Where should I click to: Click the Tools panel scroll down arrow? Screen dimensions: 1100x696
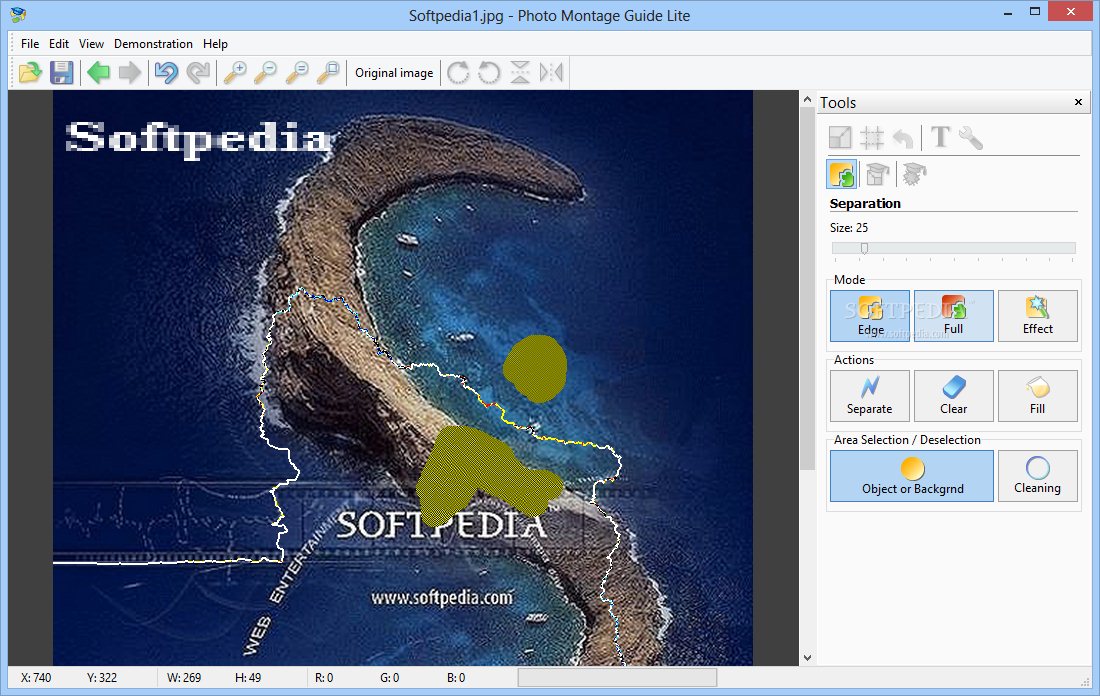pyautogui.click(x=807, y=657)
